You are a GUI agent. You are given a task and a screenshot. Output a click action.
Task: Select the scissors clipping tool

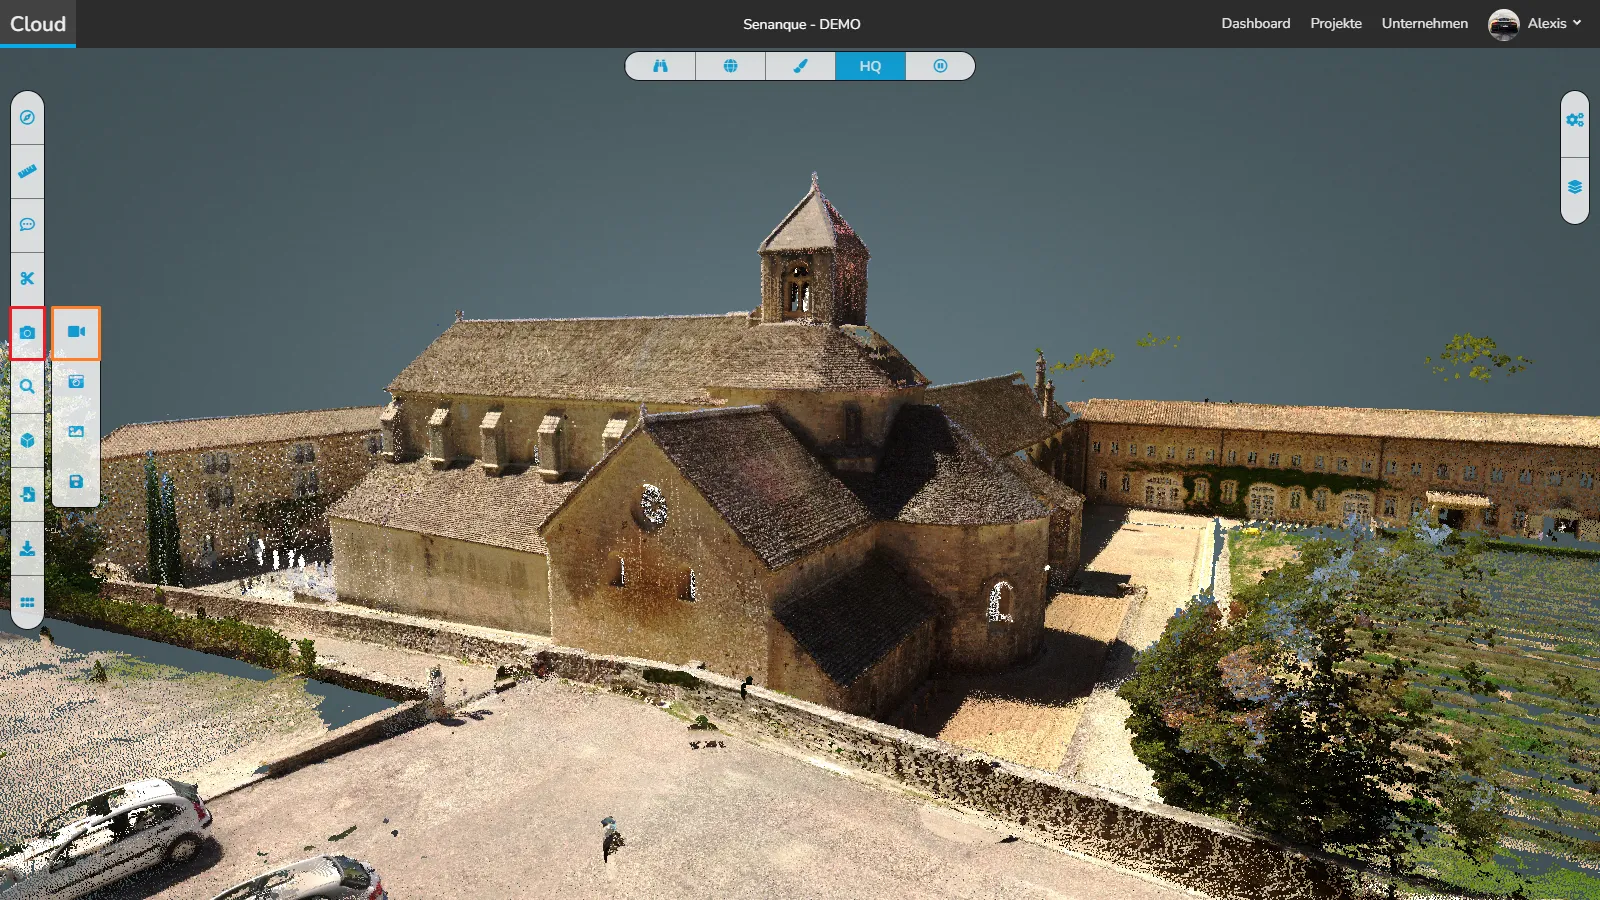(x=27, y=279)
